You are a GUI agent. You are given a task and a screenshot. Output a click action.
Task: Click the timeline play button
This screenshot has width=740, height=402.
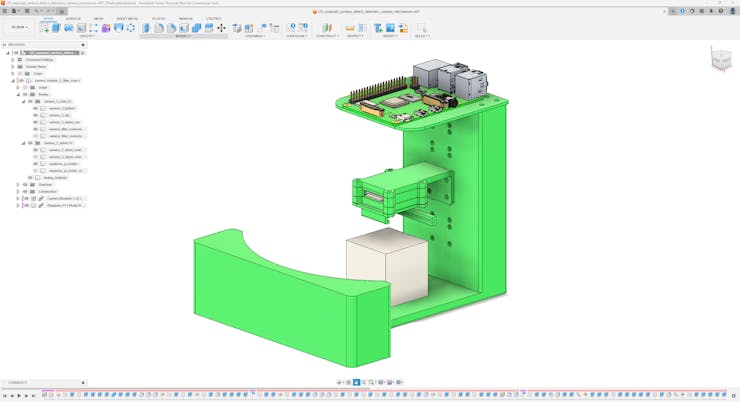tap(19, 396)
